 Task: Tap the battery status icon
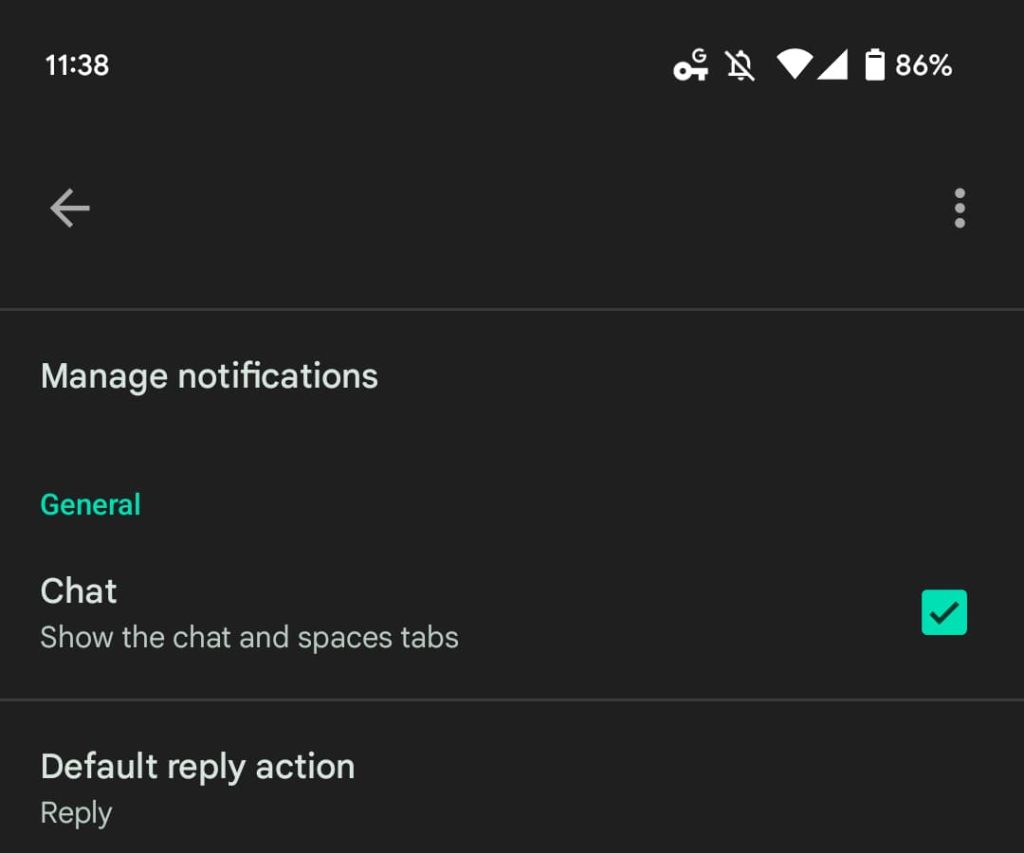875,65
